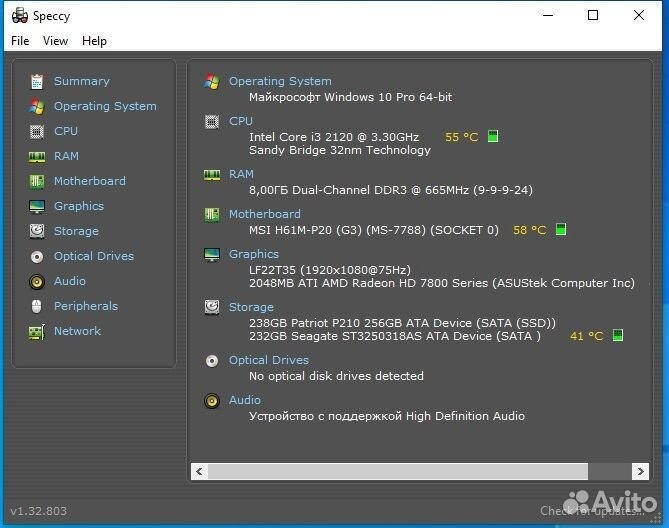This screenshot has width=669, height=528.
Task: Click the Storage hard drive icon in sidebar
Action: pos(37,231)
